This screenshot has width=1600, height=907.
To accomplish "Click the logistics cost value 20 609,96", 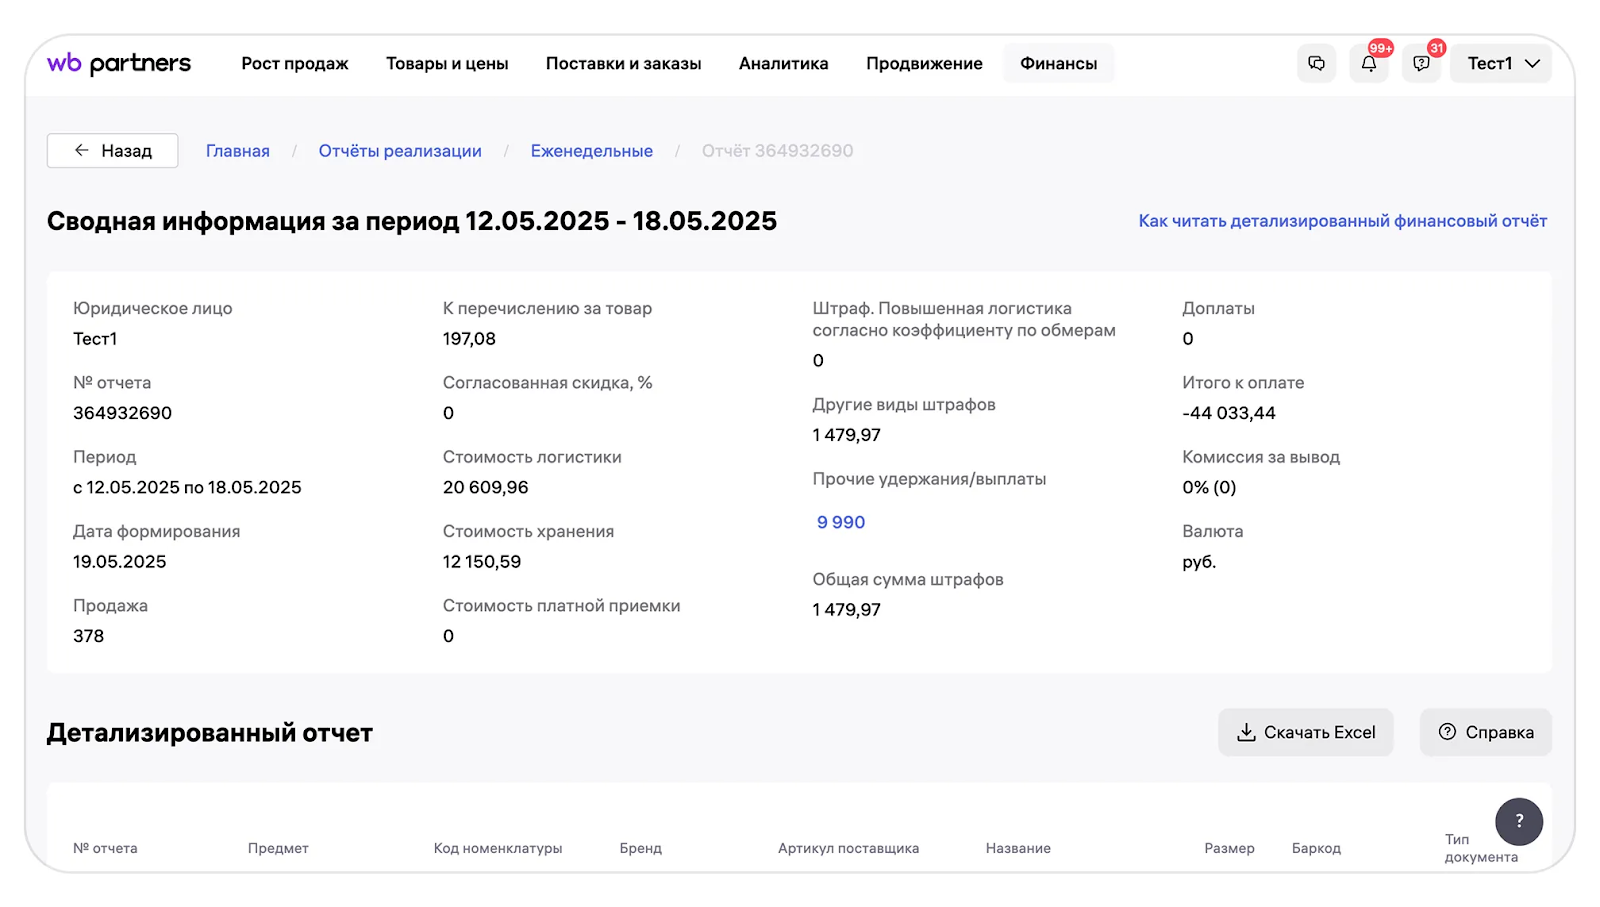I will coord(486,487).
